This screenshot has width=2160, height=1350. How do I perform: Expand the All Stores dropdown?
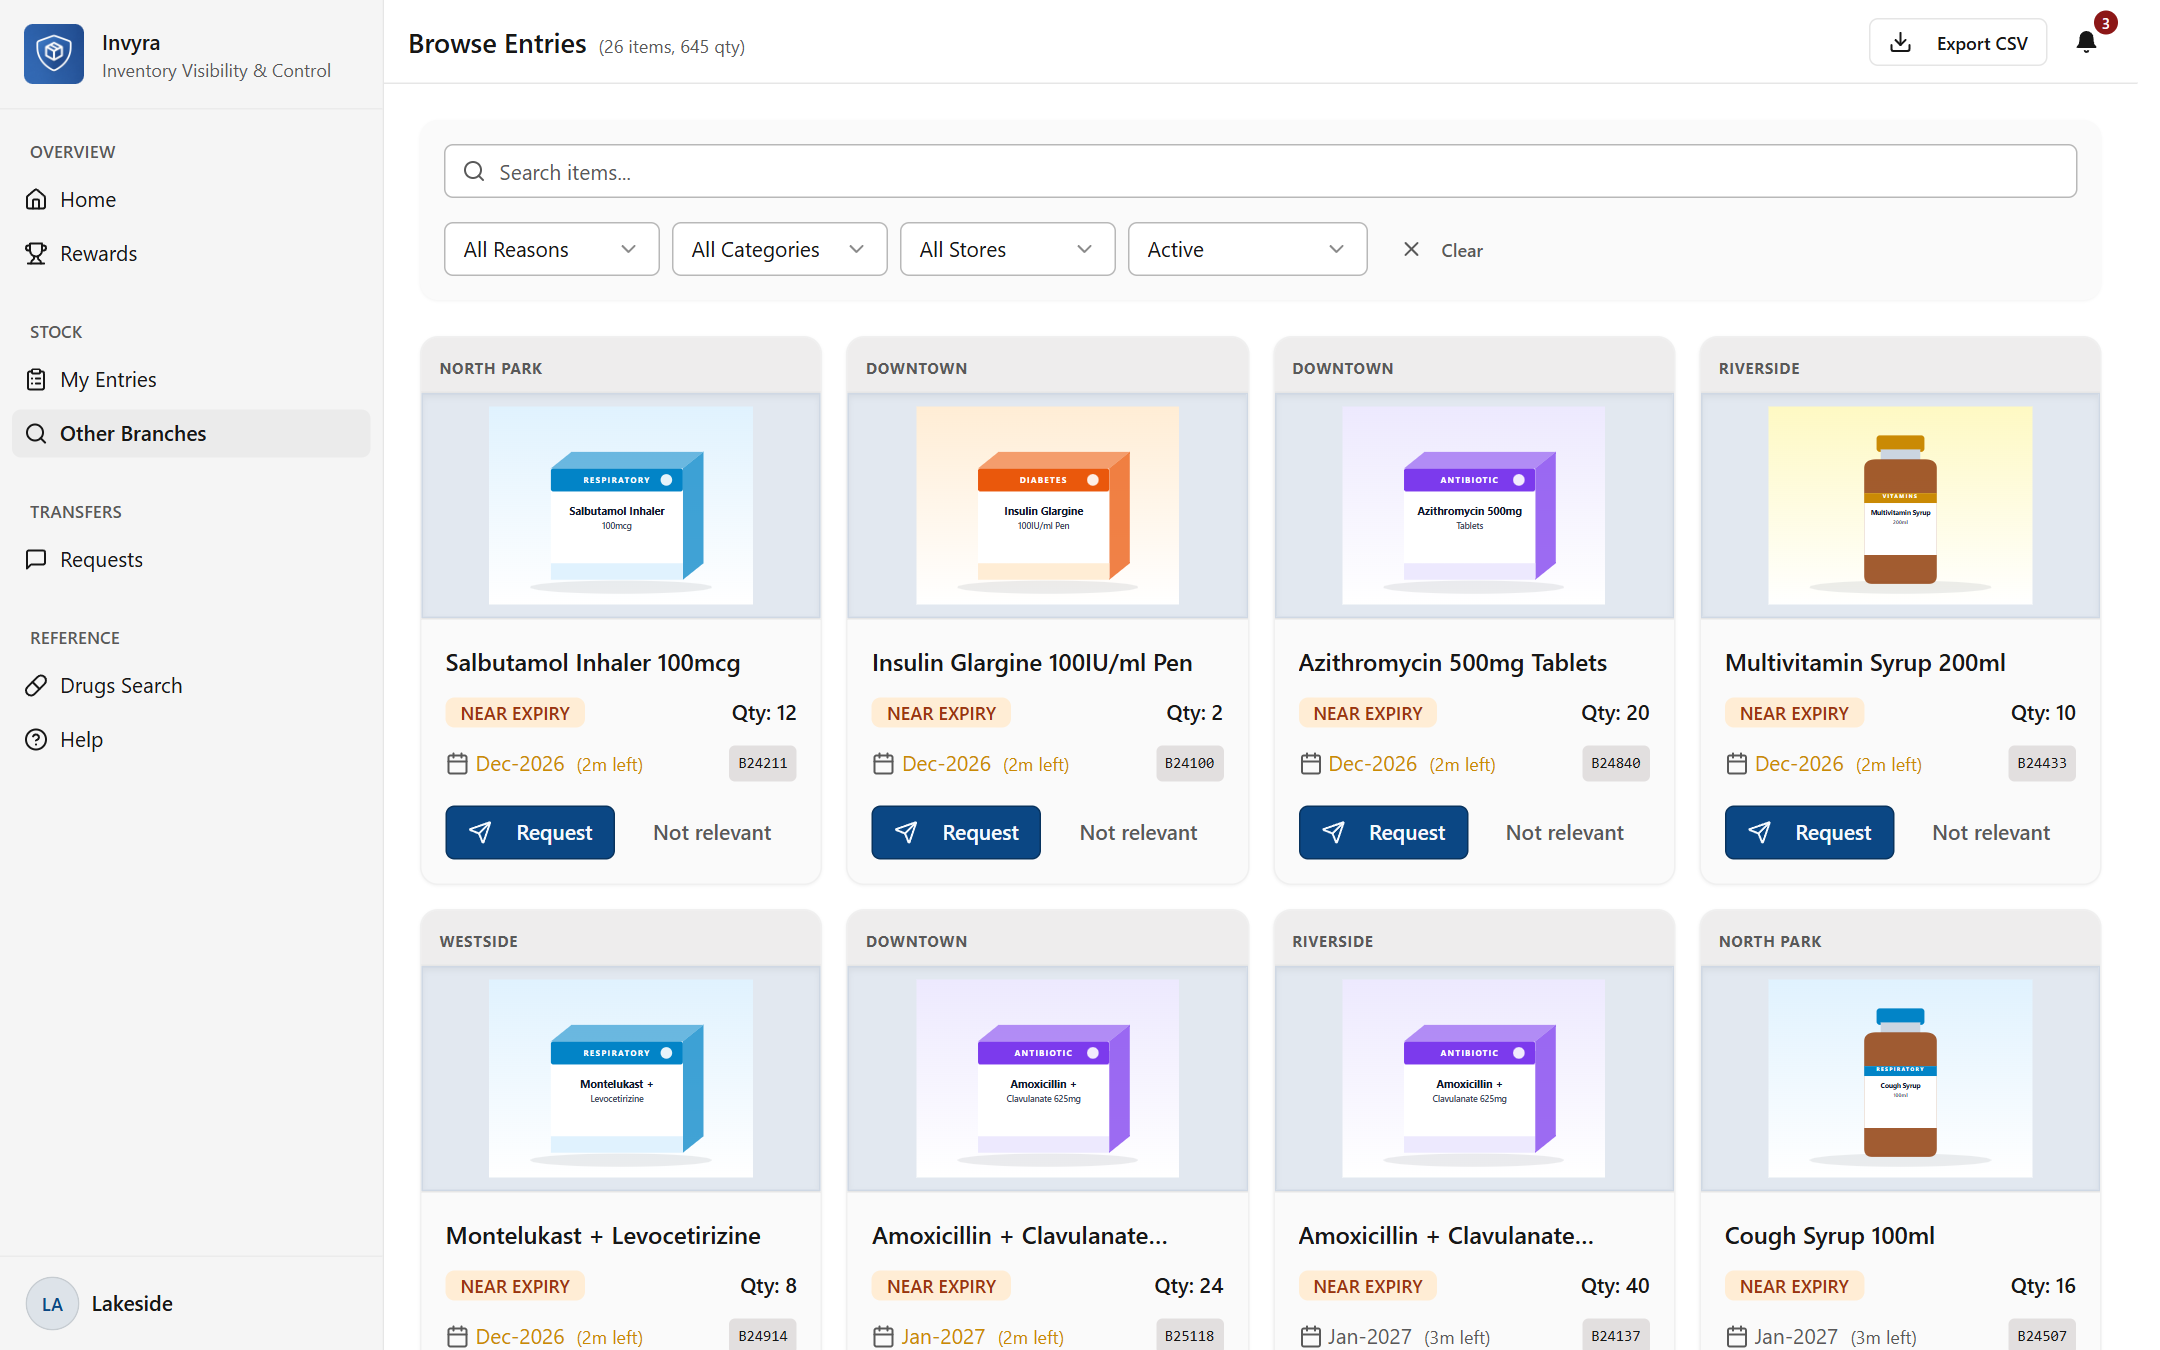pos(1007,249)
